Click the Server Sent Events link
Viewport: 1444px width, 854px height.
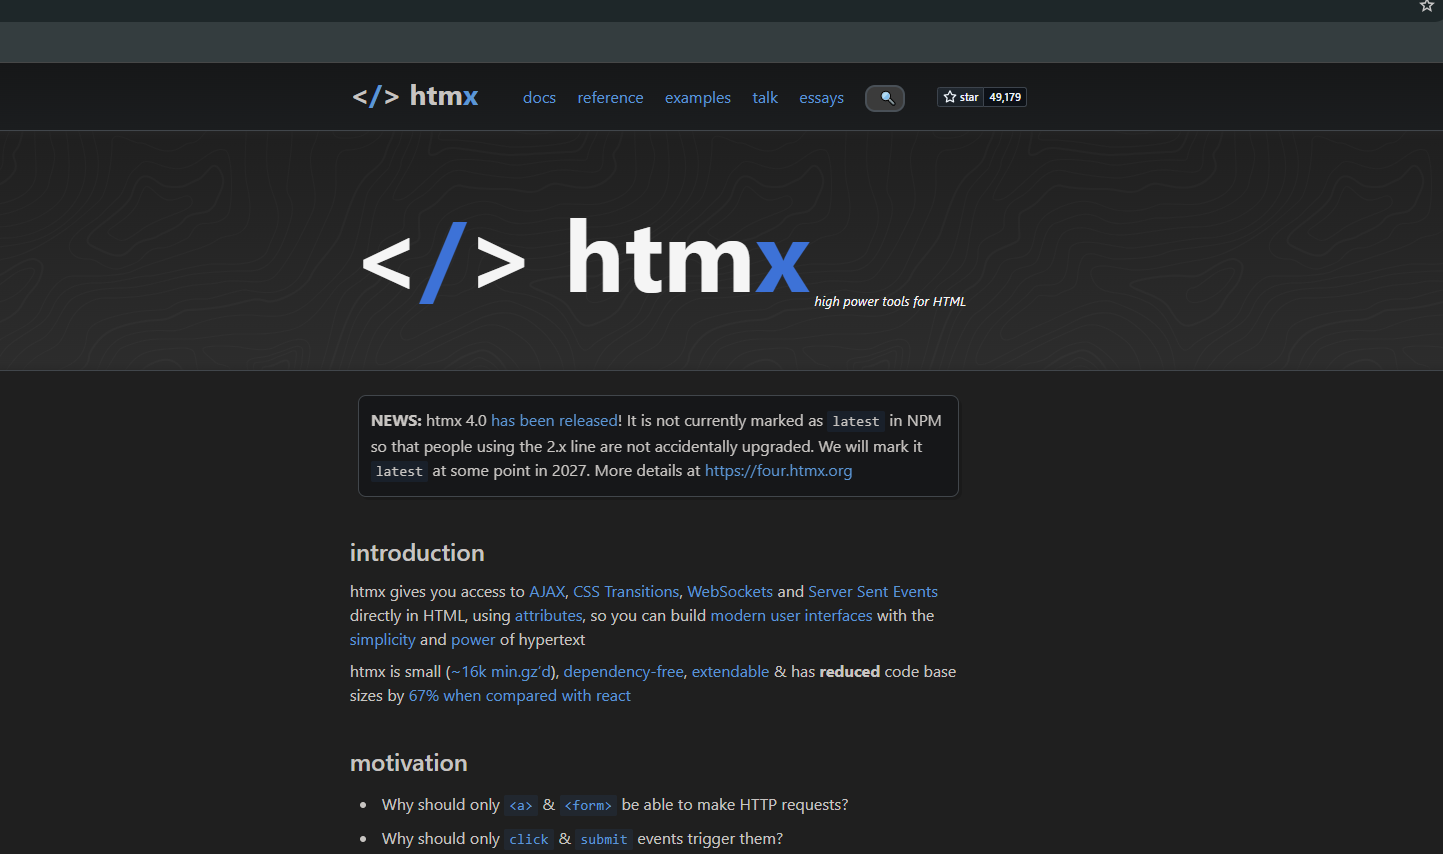pyautogui.click(x=873, y=592)
